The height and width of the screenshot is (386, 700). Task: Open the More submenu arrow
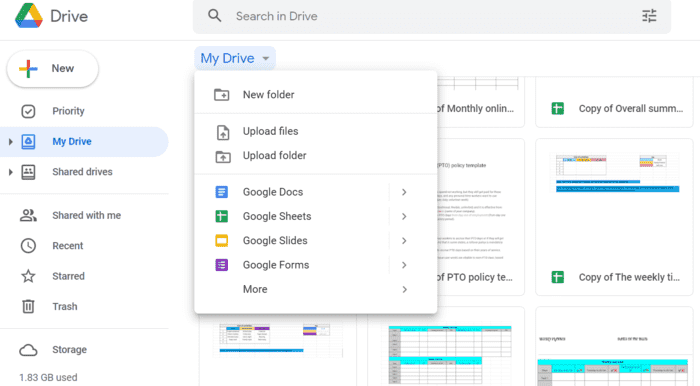tap(404, 289)
